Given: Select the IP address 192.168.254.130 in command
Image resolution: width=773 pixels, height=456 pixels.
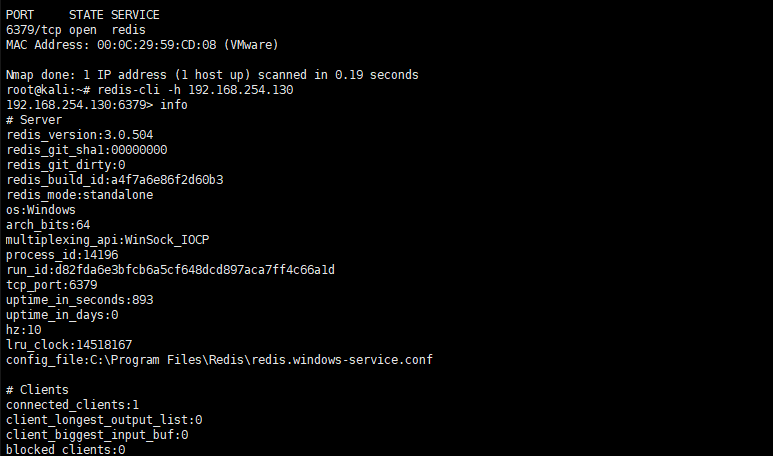Looking at the screenshot, I should pos(241,90).
